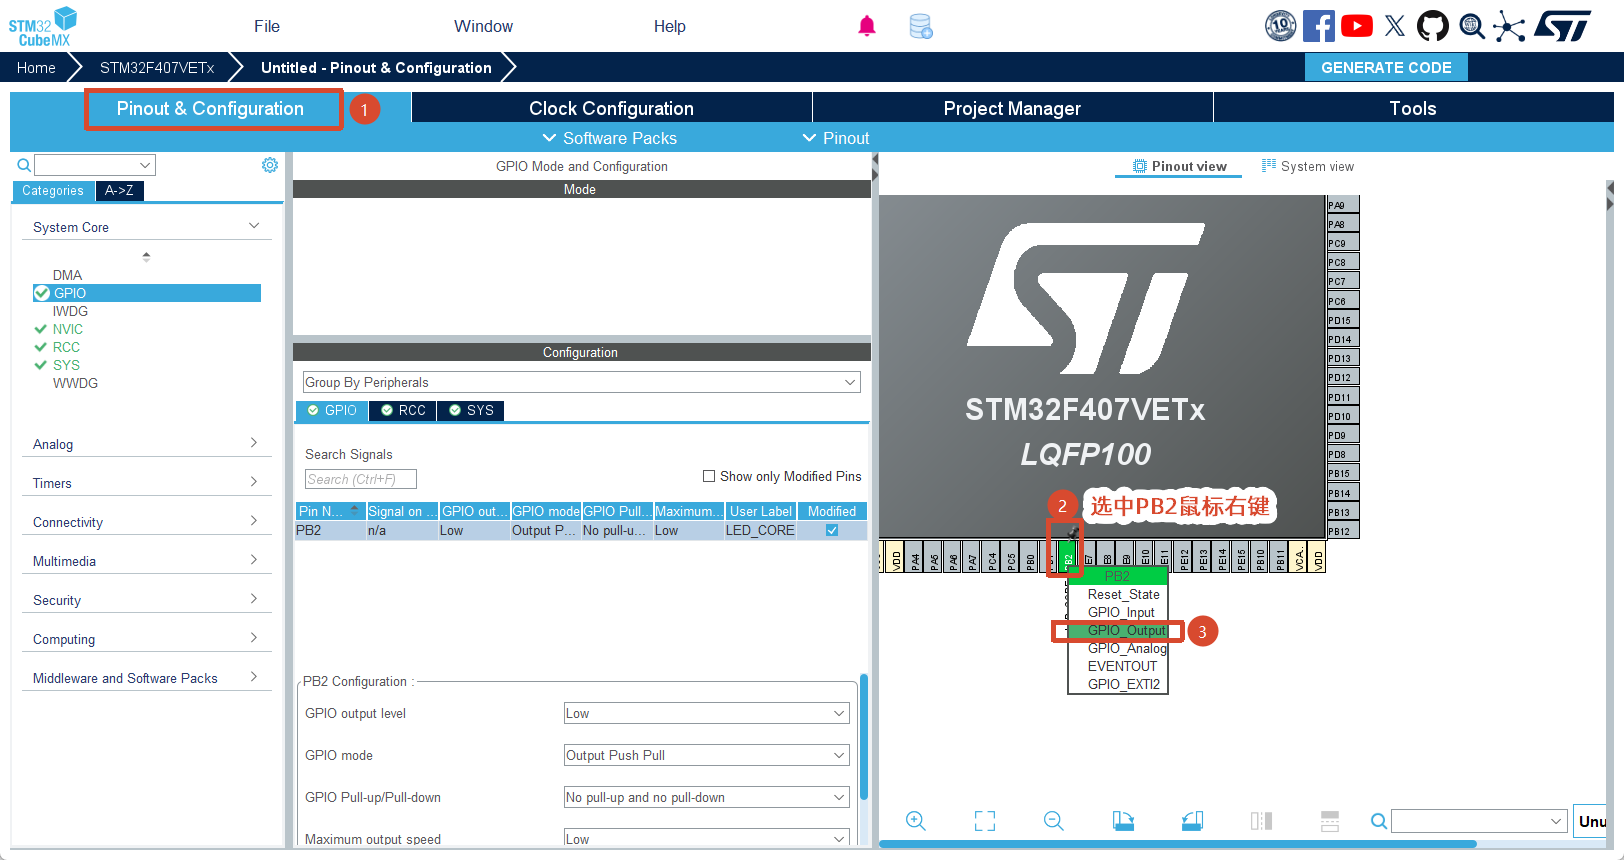
Task: Collapse the System Core category
Action: [x=254, y=226]
